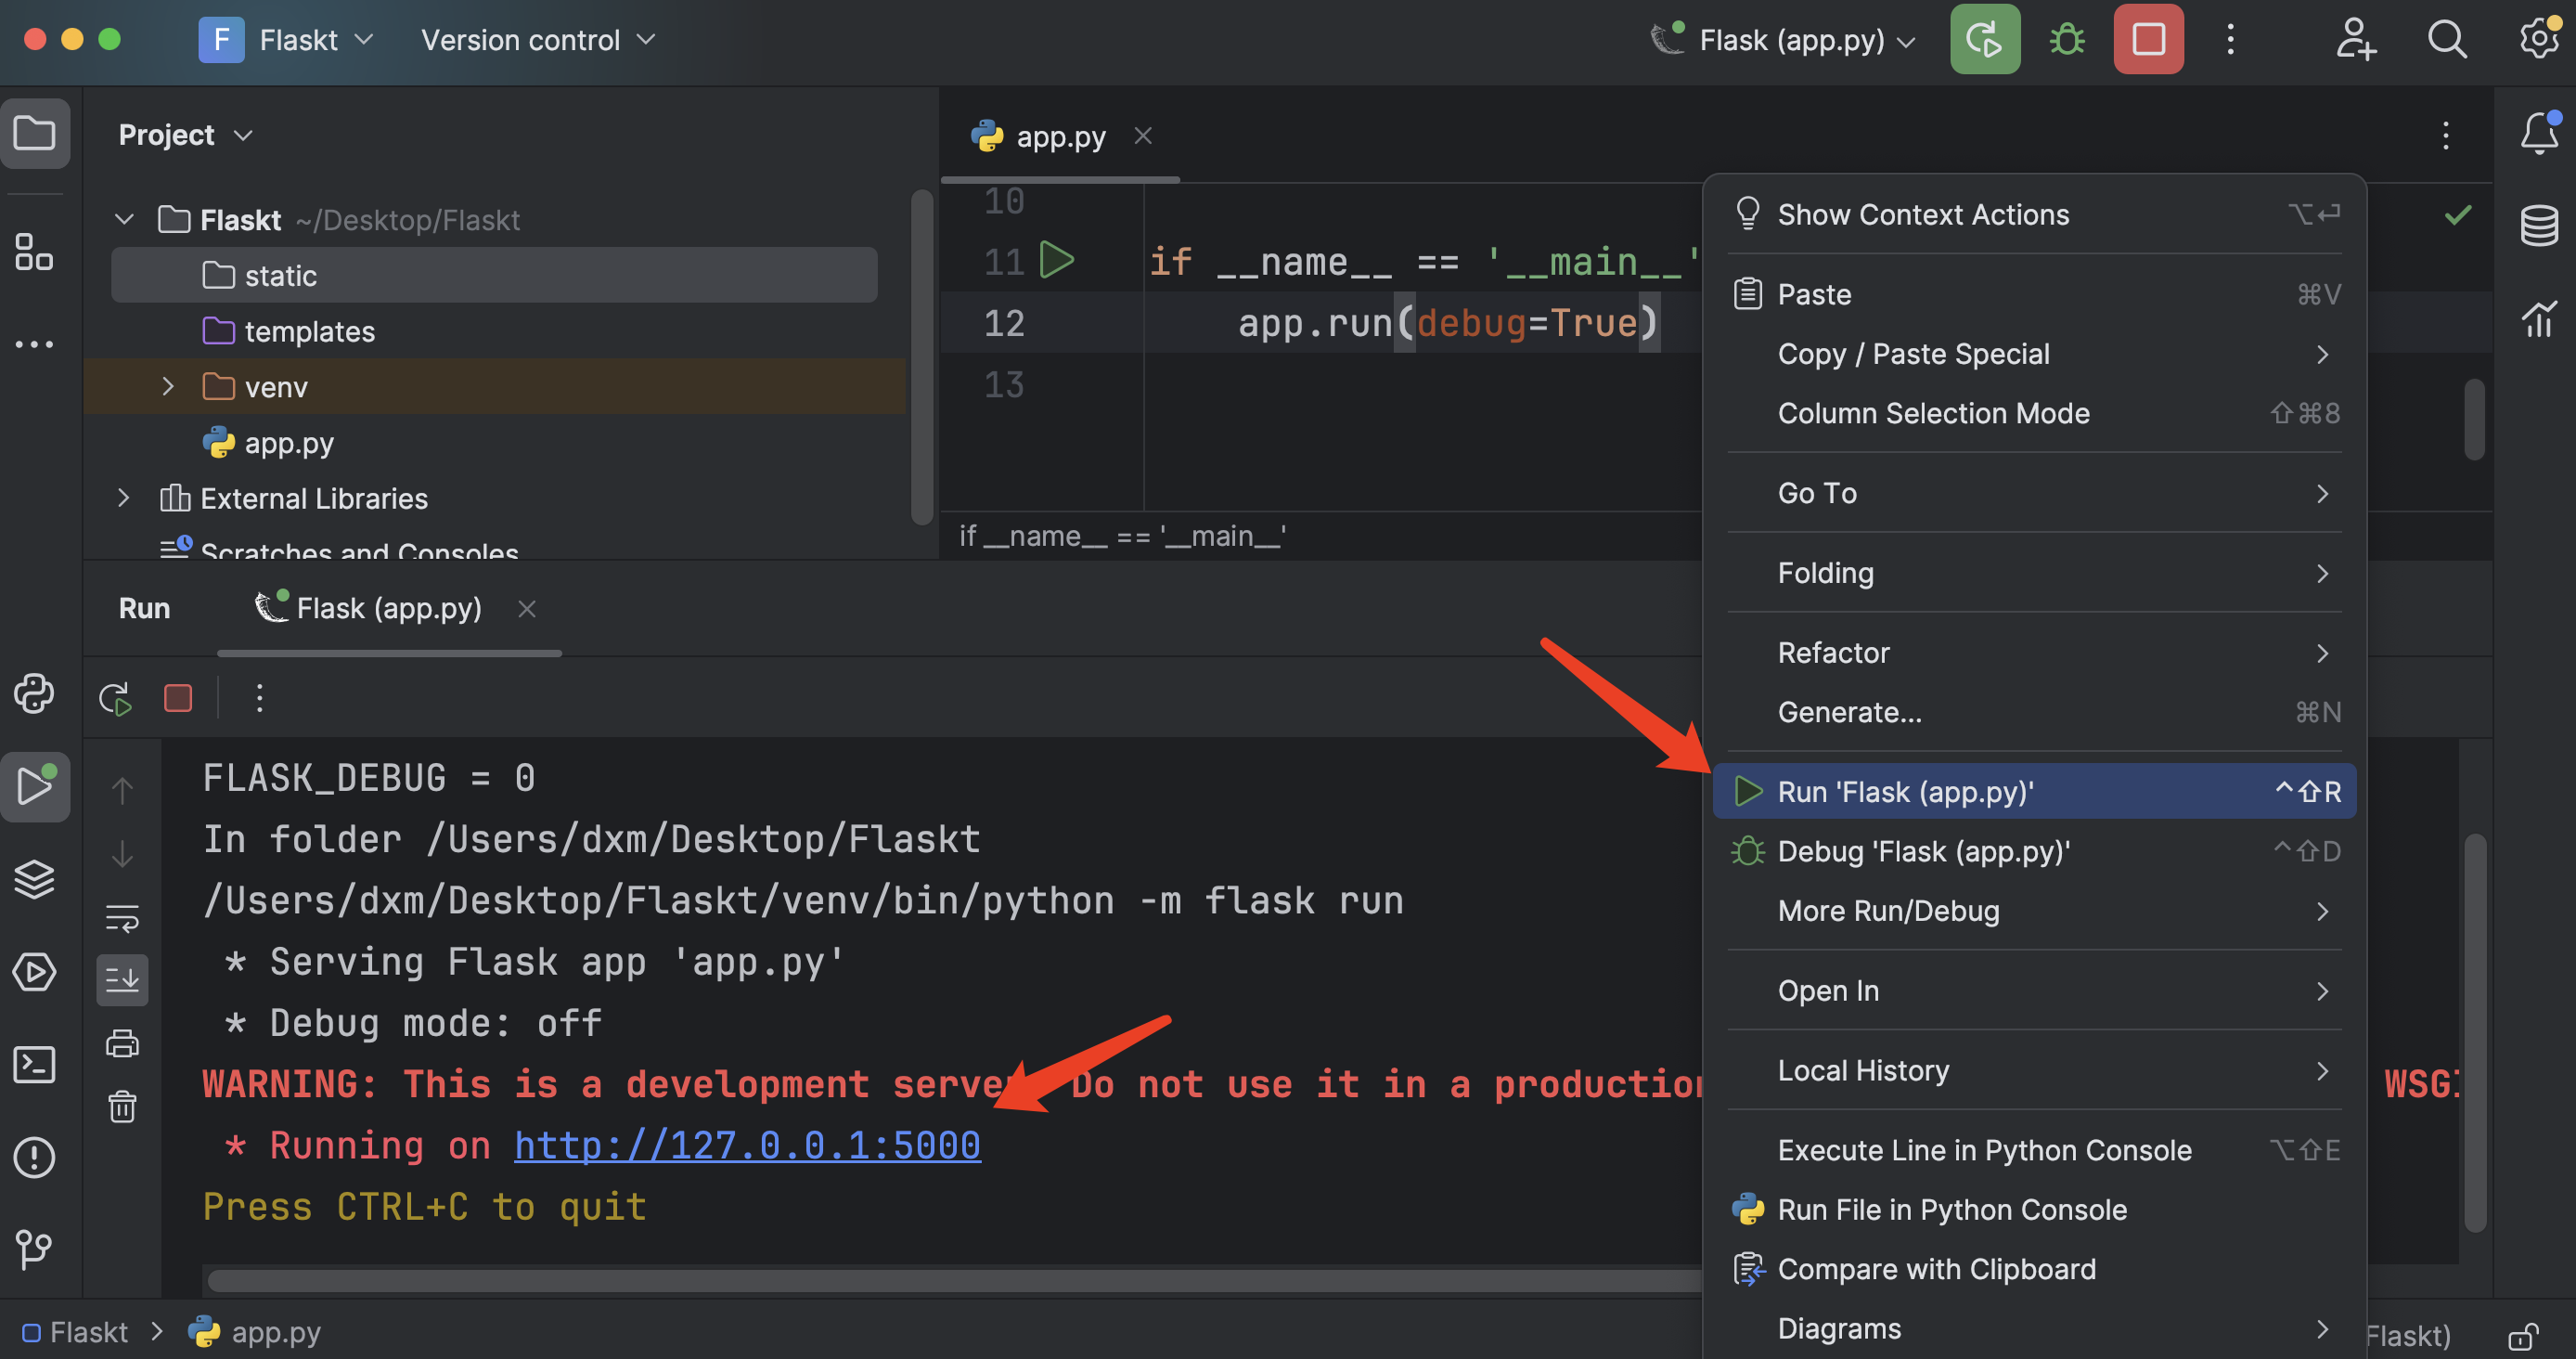Open Python Console tool window icon
Viewport: 2576px width, 1359px height.
[35, 693]
